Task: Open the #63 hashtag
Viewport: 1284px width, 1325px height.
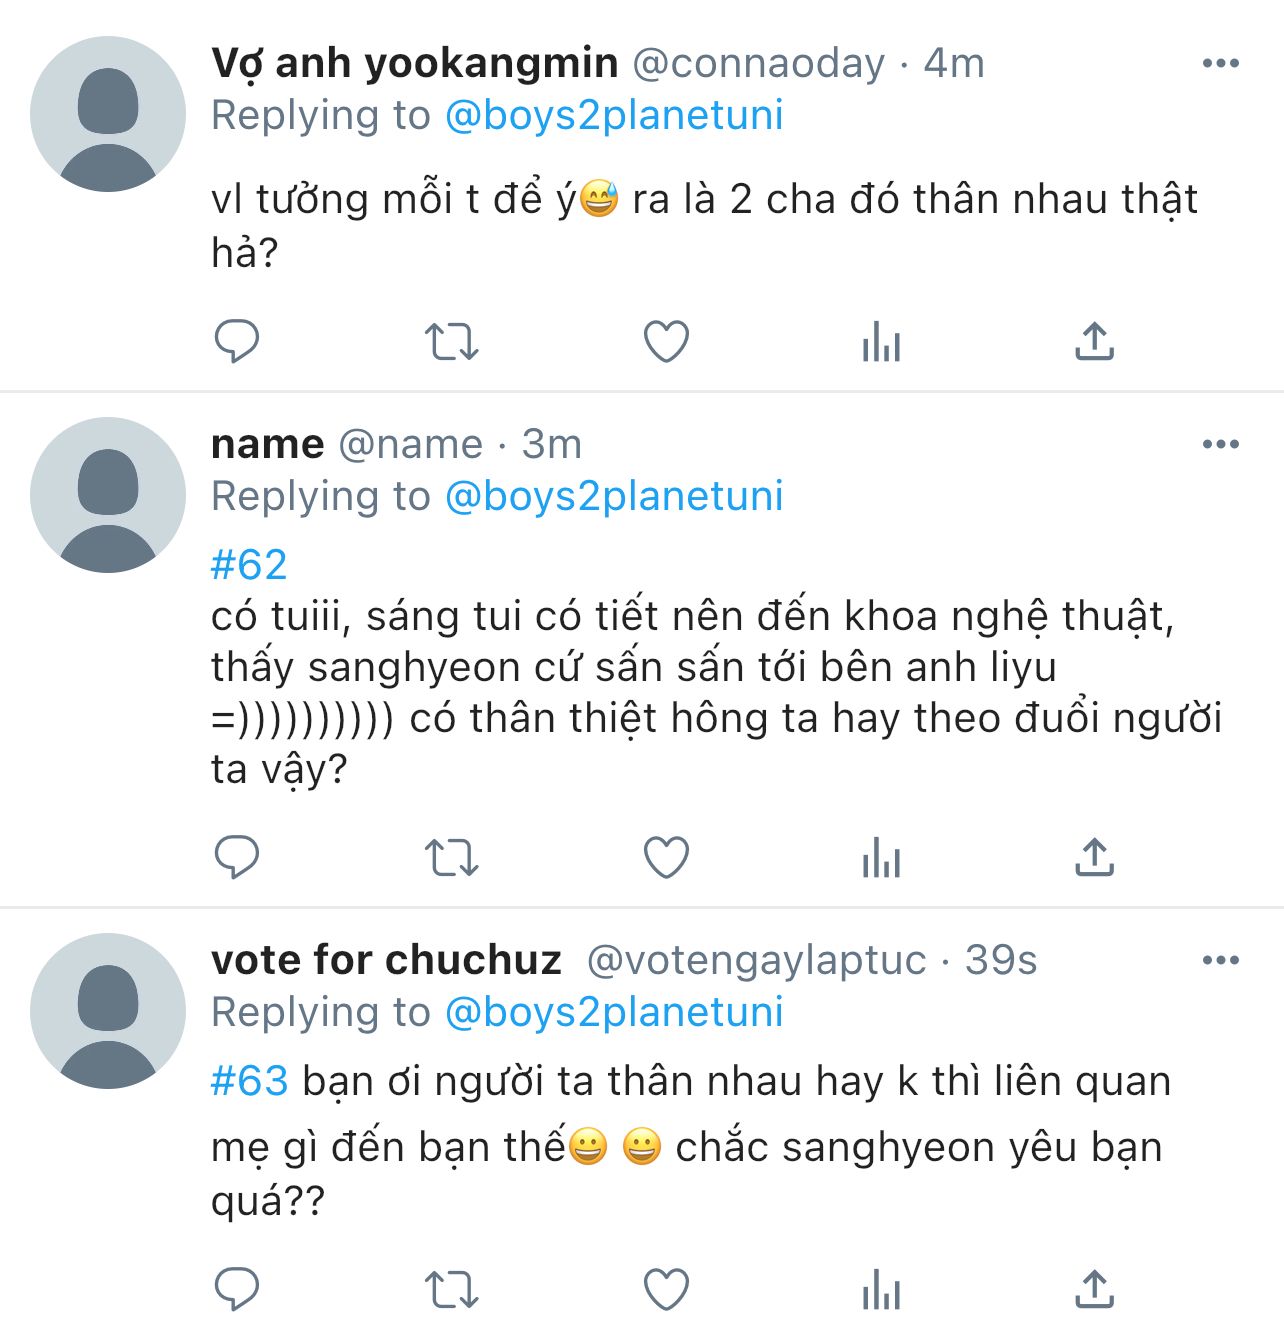Action: tap(250, 1082)
